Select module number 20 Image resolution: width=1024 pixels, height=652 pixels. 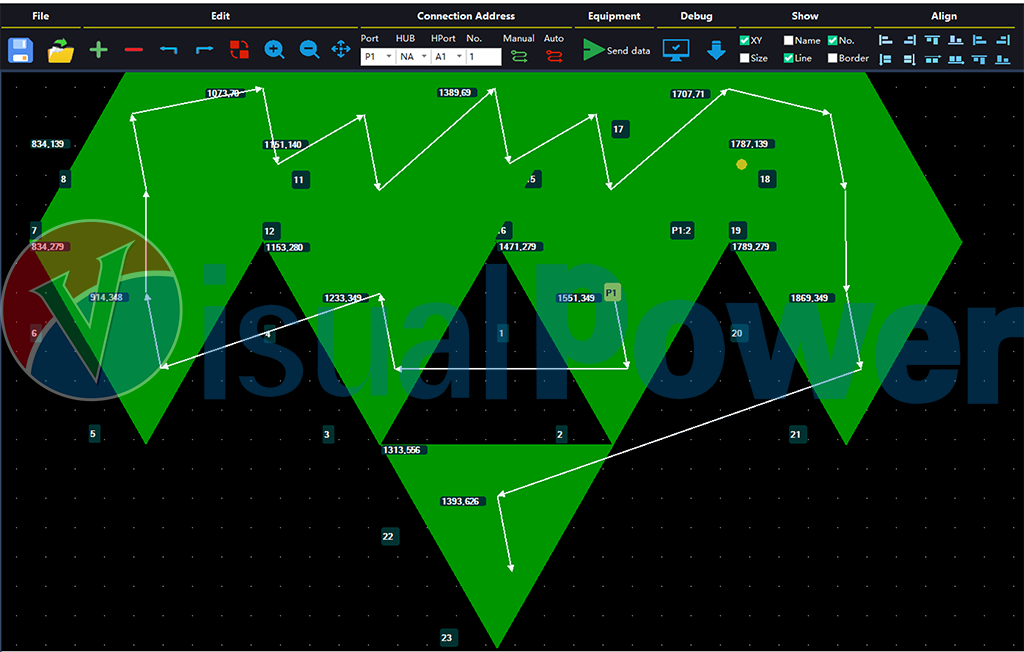tap(737, 333)
